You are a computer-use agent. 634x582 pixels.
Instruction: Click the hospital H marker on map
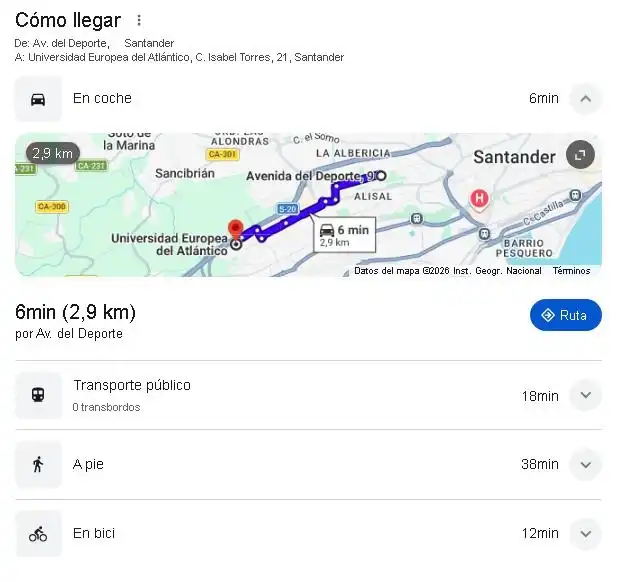(x=479, y=200)
